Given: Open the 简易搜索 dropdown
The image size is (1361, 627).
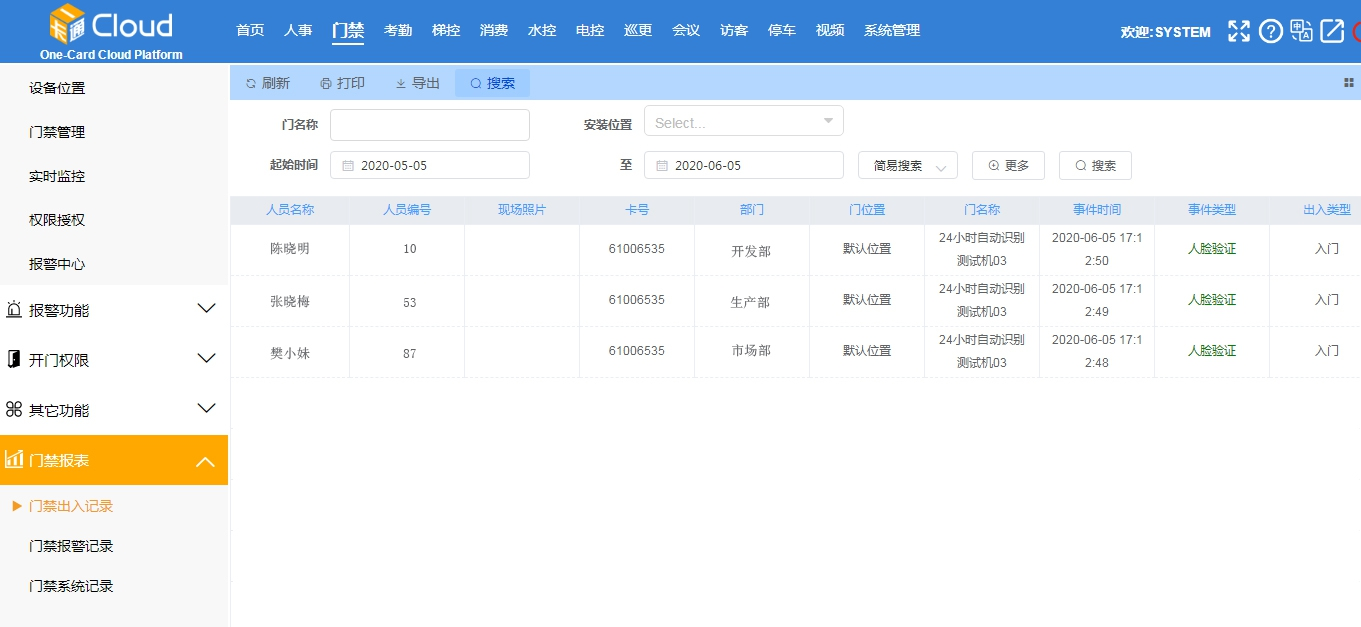Looking at the screenshot, I should click(908, 166).
